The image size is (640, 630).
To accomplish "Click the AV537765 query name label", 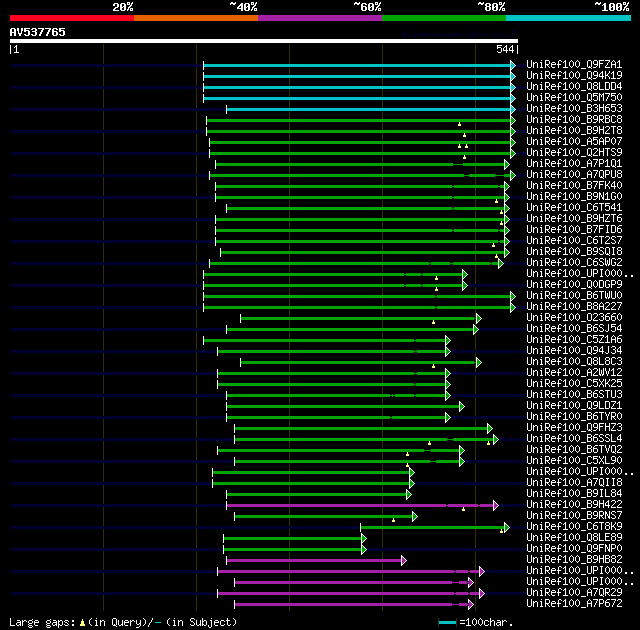I will click(x=38, y=32).
